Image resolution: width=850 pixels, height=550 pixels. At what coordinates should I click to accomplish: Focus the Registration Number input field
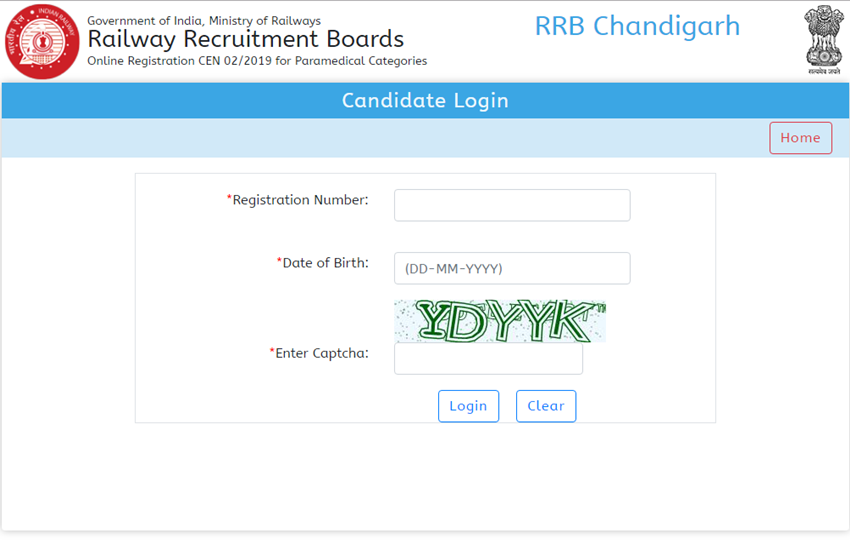click(512, 205)
